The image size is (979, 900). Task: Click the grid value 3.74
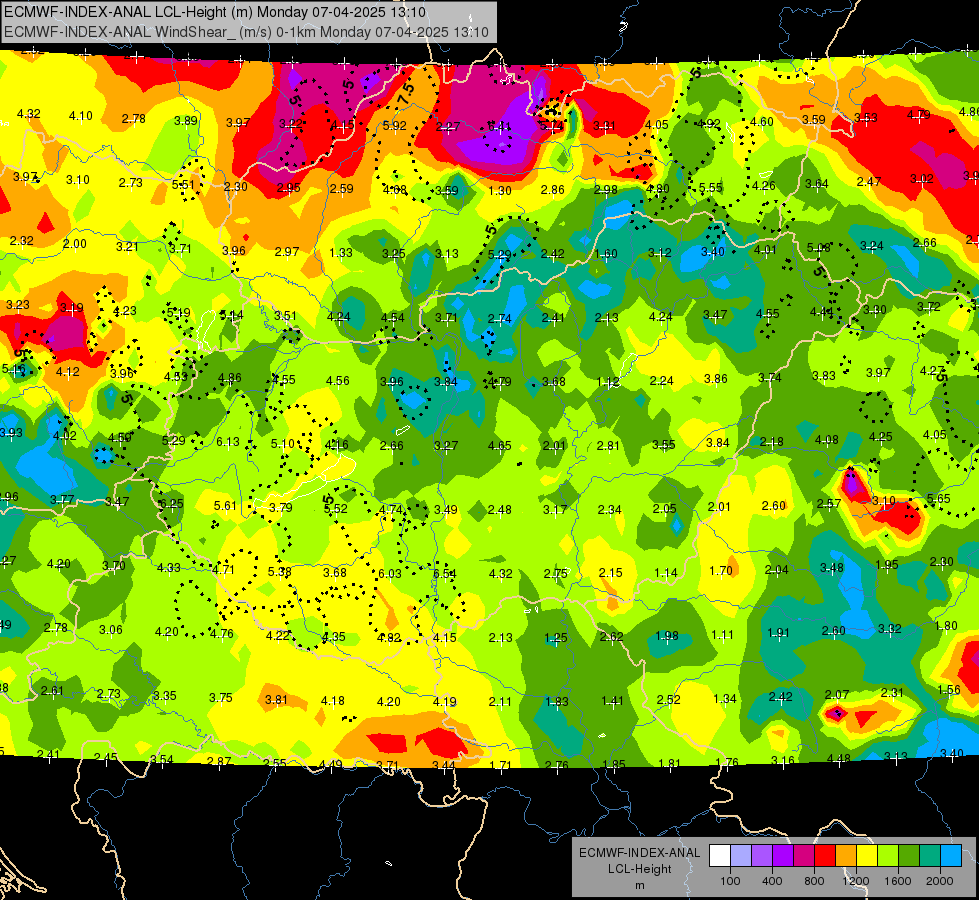click(770, 377)
